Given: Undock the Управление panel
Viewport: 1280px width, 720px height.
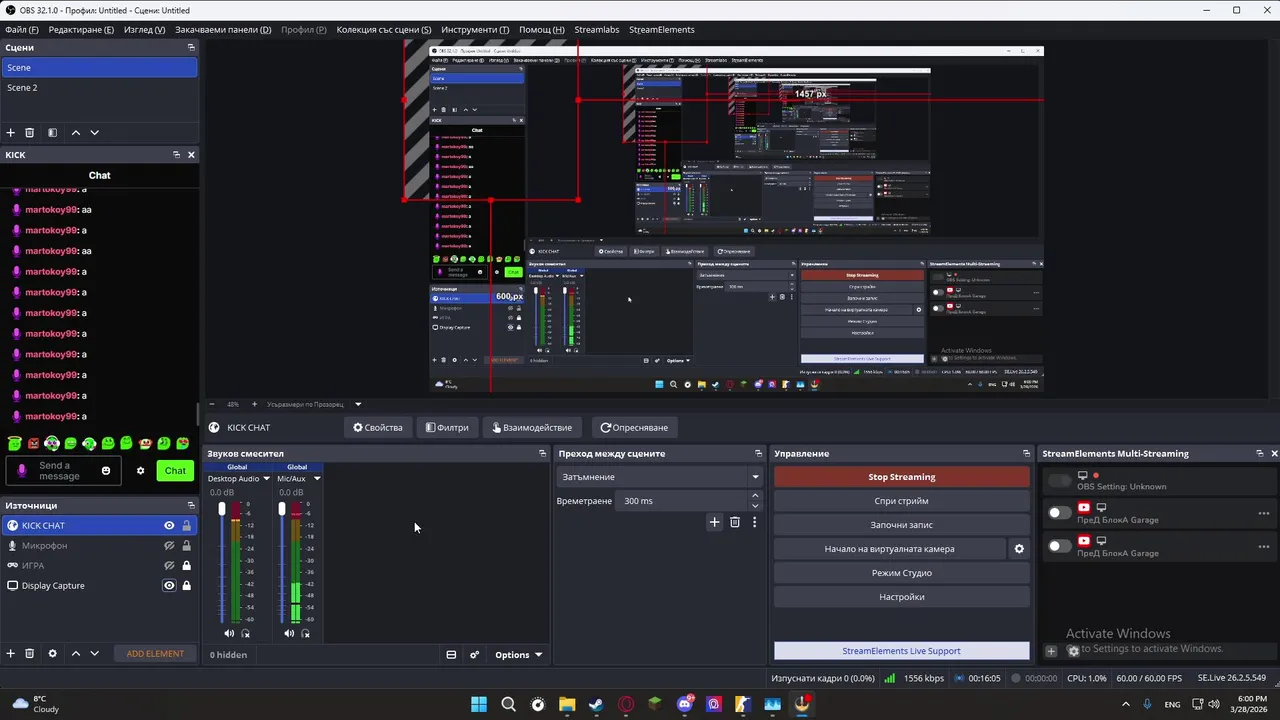Looking at the screenshot, I should (x=1026, y=454).
